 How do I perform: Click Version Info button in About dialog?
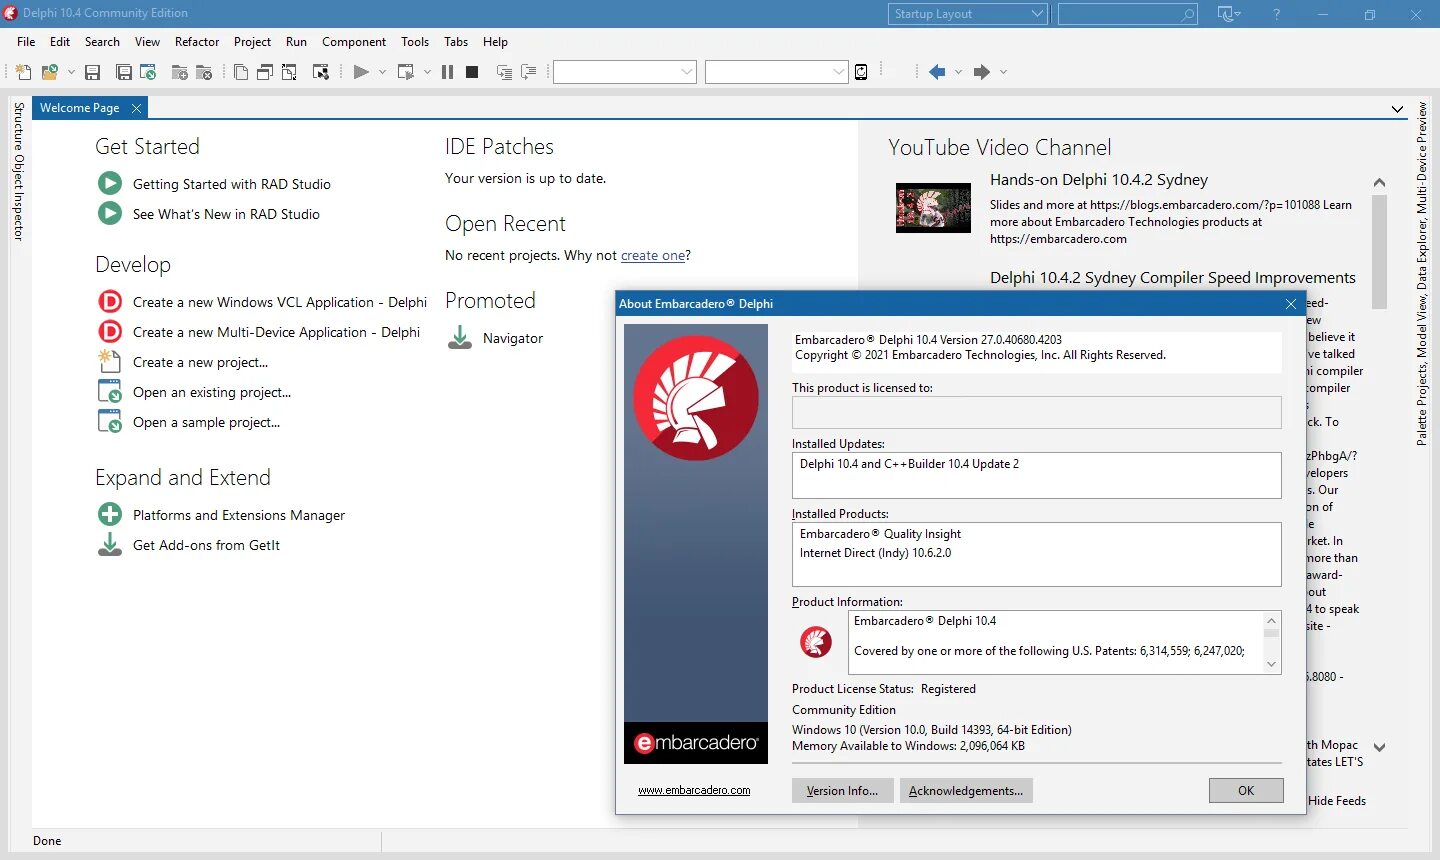click(842, 791)
